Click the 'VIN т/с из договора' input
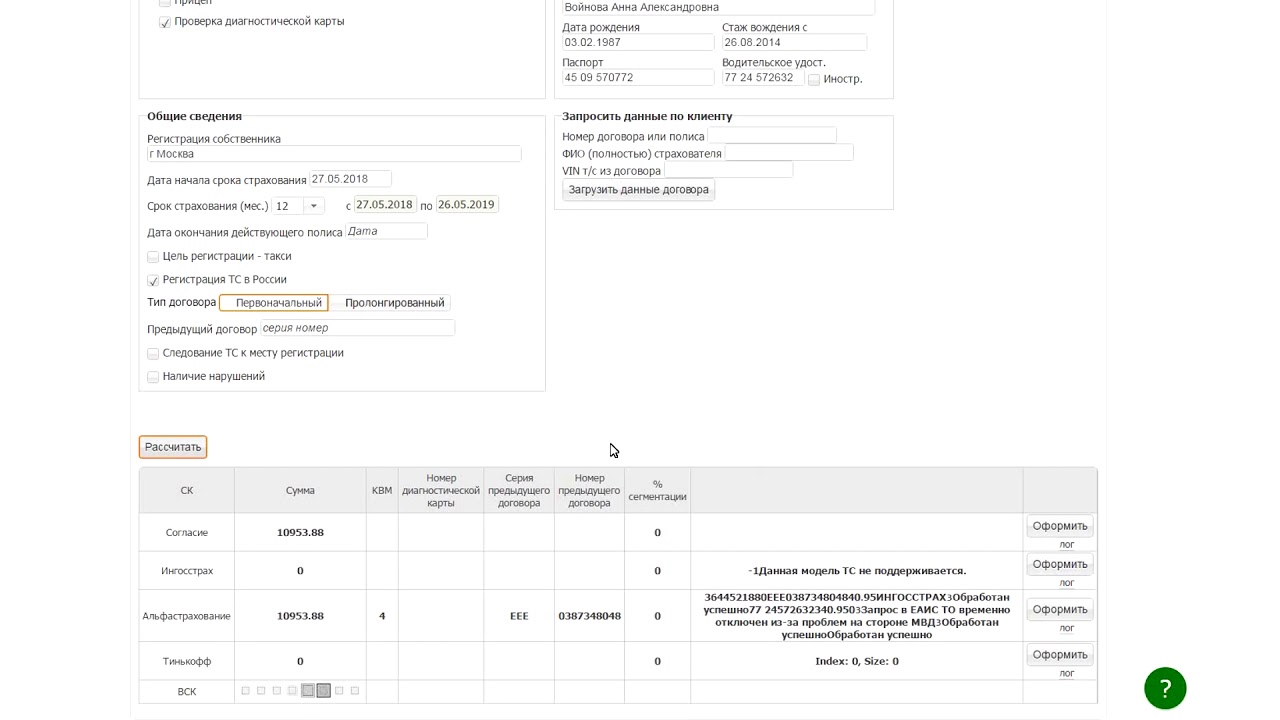Screen dimensions: 1280x720 (x=728, y=171)
